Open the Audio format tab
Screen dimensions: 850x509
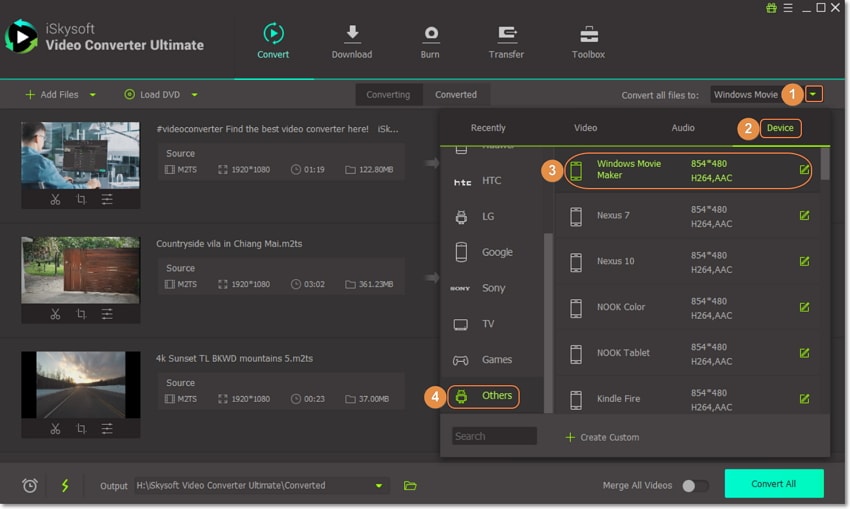point(683,128)
